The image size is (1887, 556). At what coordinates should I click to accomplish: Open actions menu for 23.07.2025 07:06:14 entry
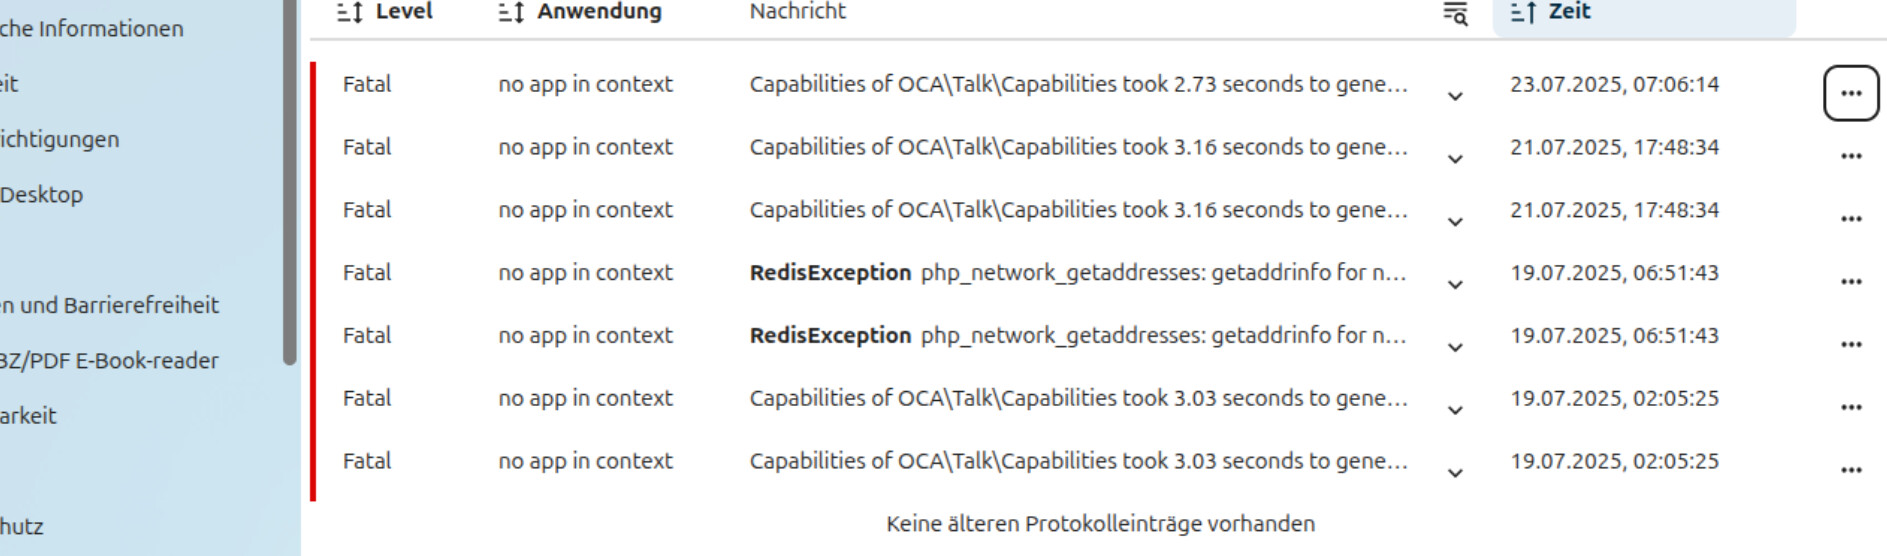(x=1851, y=93)
